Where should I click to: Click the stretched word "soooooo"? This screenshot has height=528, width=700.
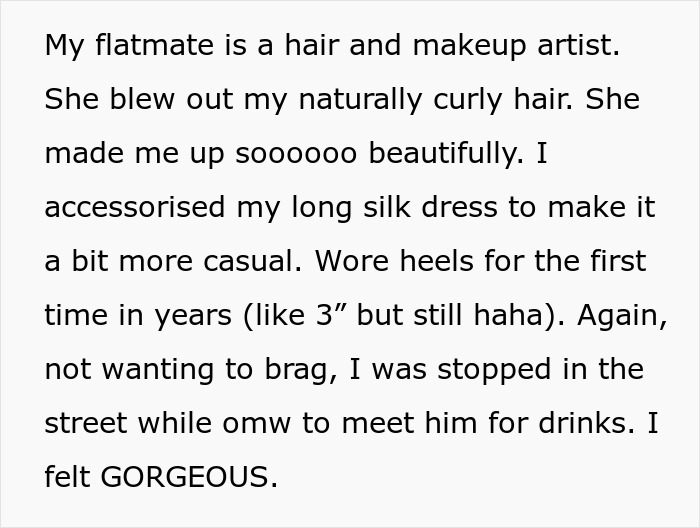(x=296, y=154)
